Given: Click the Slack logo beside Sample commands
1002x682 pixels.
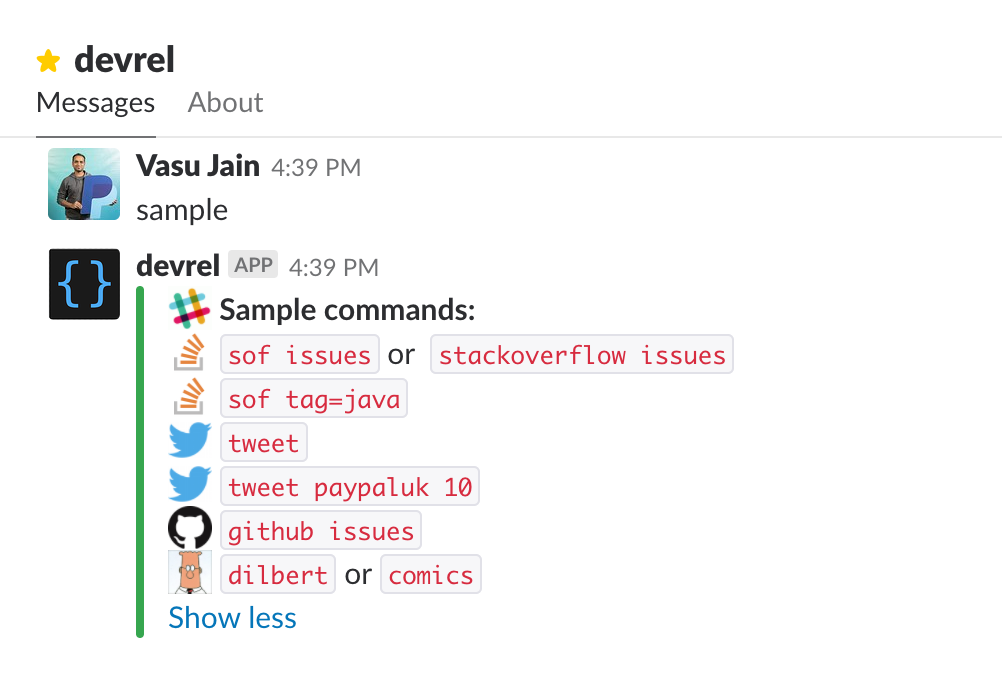Looking at the screenshot, I should pos(189,310).
